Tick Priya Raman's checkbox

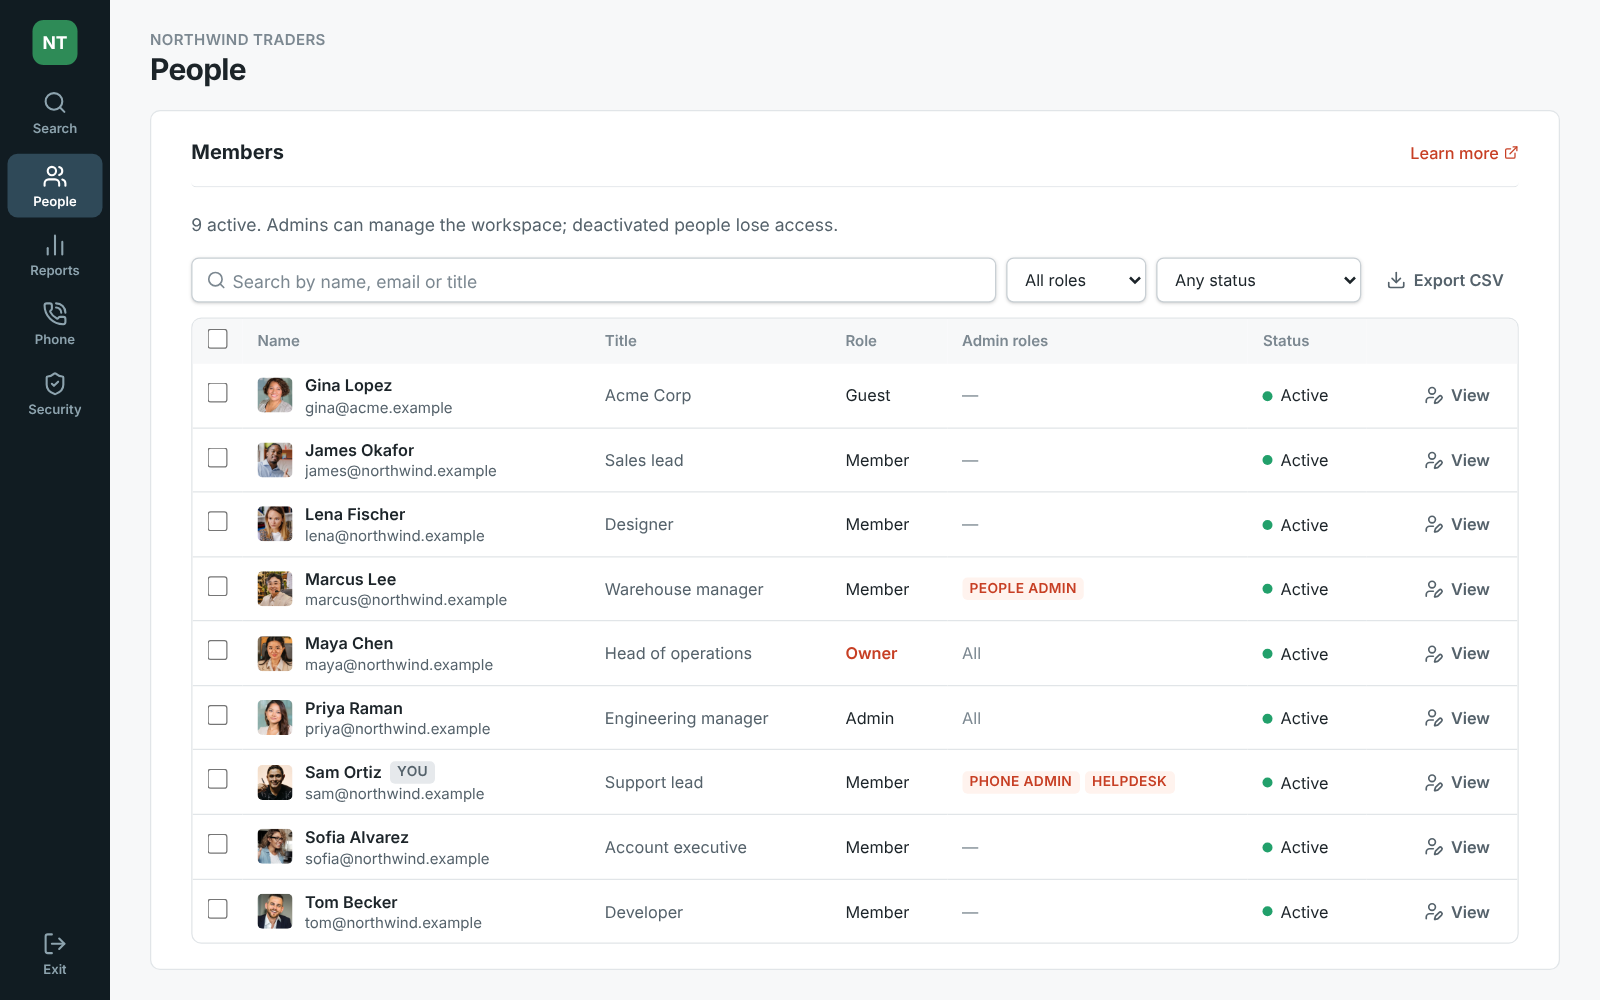coord(218,716)
